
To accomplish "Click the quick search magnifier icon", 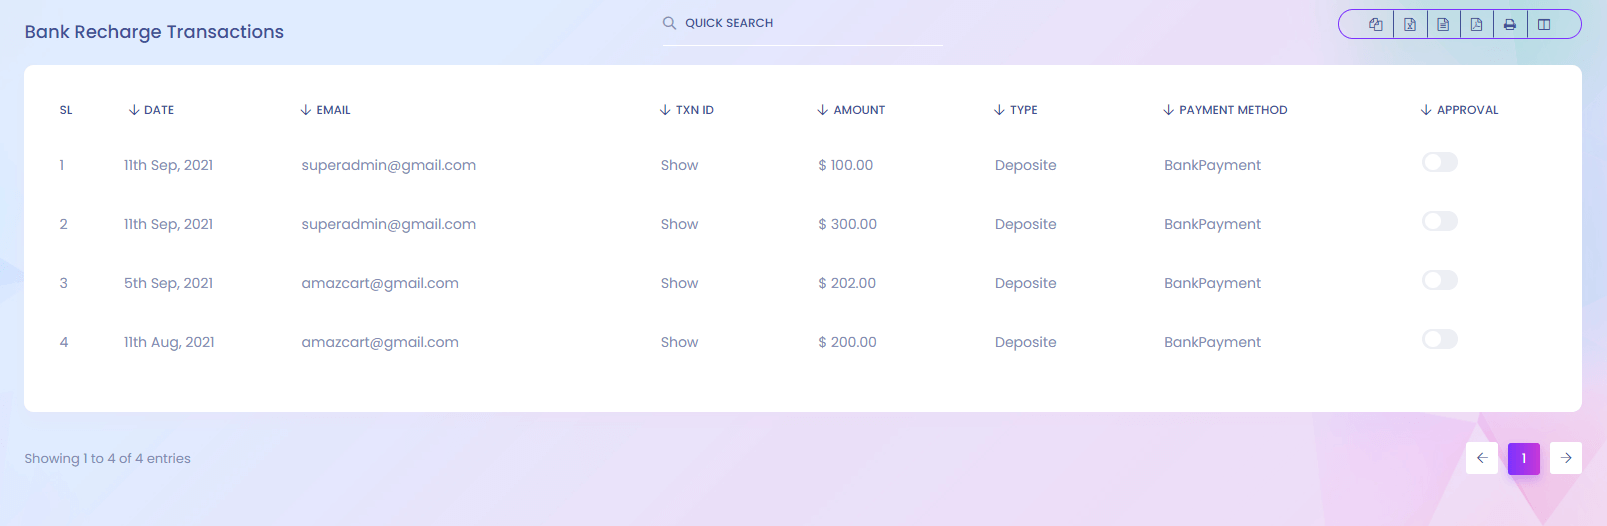I will pyautogui.click(x=669, y=23).
